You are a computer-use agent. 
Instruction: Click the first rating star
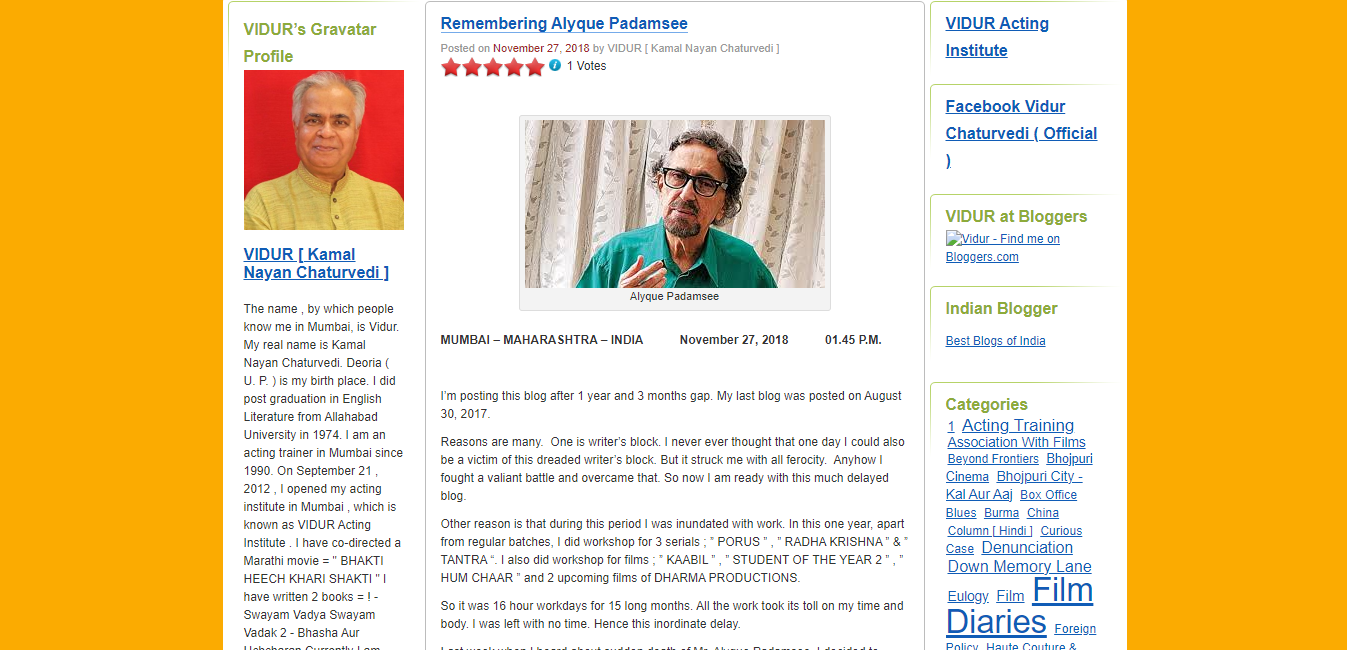tap(451, 67)
